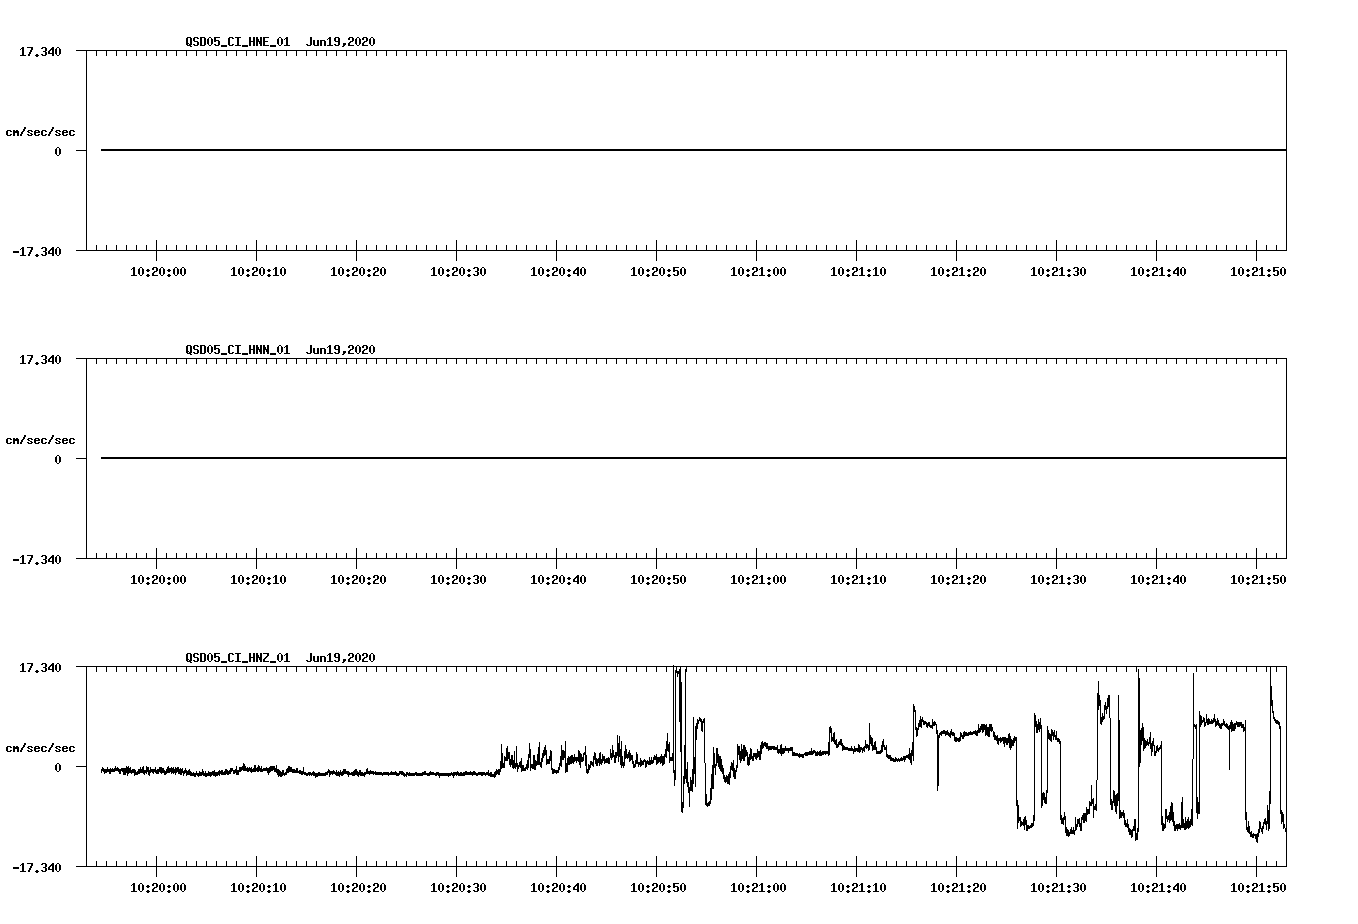This screenshot has height=924, width=1358.
Task: Click the QSD05_CI_HNZ_01 plot title
Action: tap(280, 658)
